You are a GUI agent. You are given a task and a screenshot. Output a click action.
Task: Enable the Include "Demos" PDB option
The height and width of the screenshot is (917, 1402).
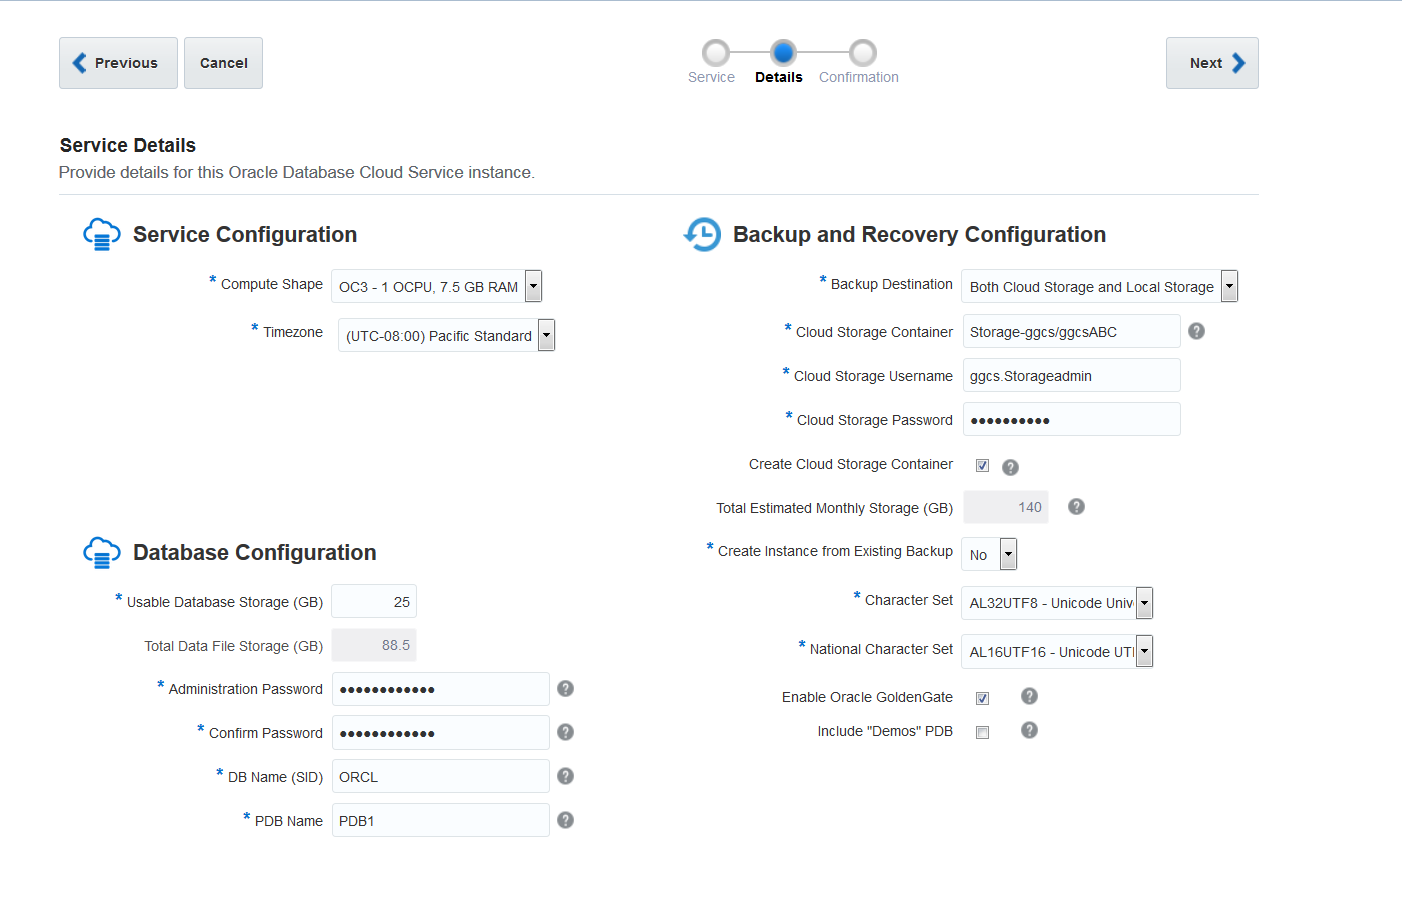click(x=982, y=731)
